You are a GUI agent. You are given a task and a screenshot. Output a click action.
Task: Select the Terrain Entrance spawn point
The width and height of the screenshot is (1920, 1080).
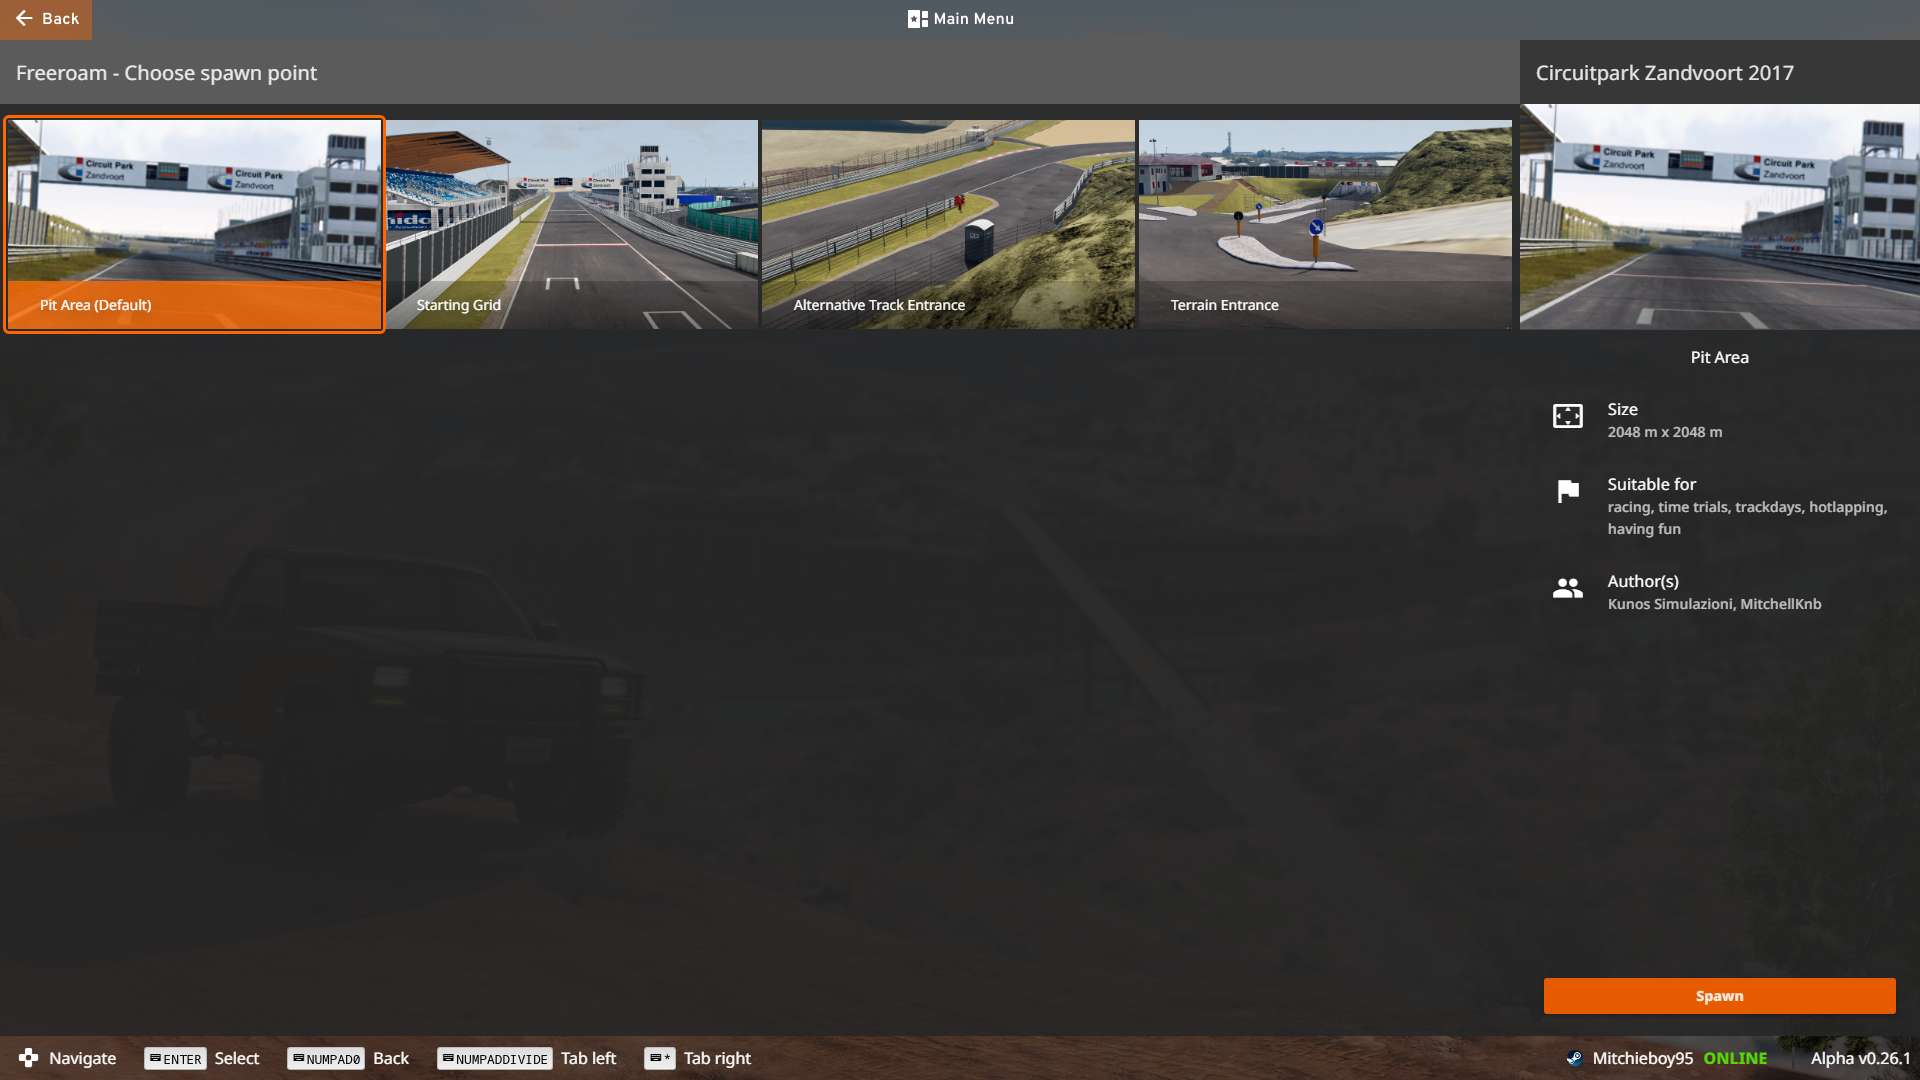coord(1325,225)
